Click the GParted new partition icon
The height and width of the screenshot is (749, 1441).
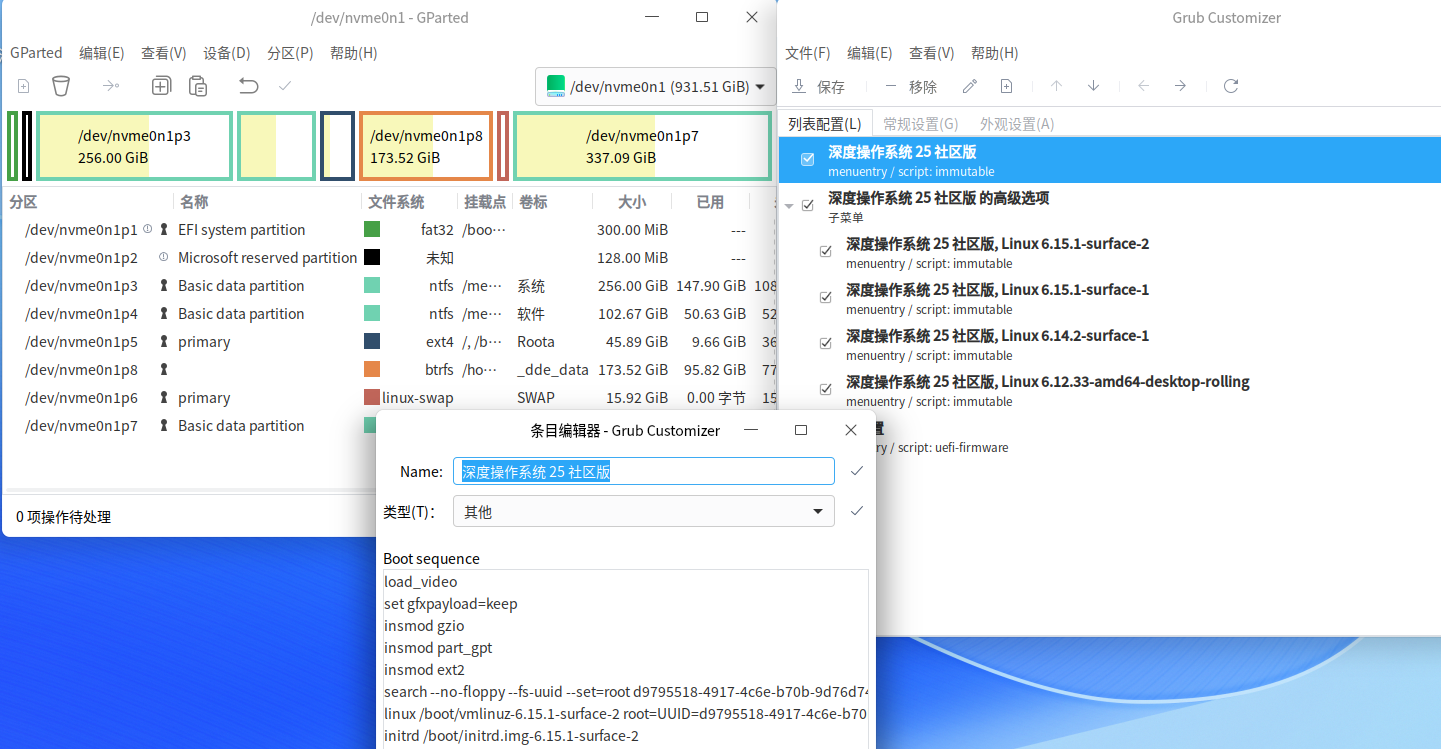coord(24,86)
